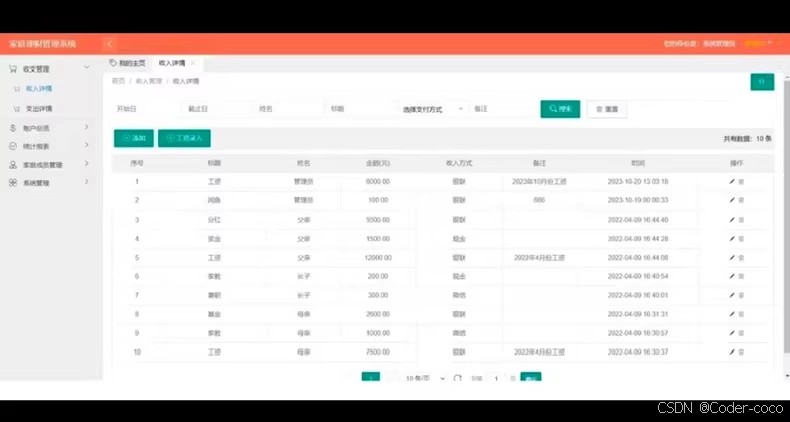Close the 收入详情 tab with its x
Viewport: 790px width, 422px height.
pos(193,63)
